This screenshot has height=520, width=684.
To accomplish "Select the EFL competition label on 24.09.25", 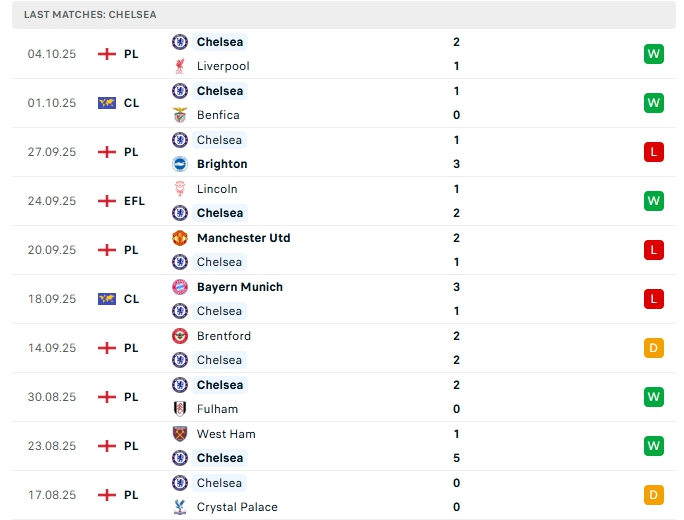I will point(134,201).
